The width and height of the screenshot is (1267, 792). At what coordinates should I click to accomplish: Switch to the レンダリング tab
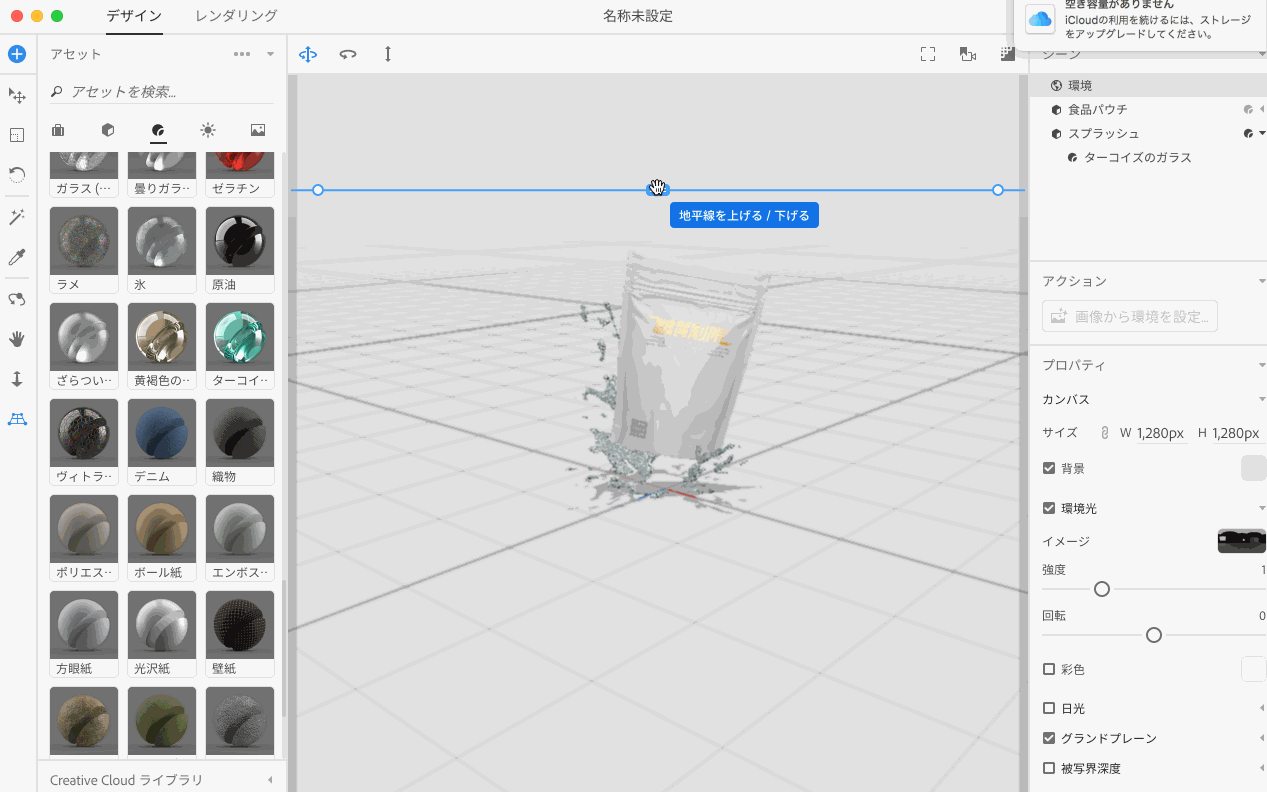pos(236,16)
